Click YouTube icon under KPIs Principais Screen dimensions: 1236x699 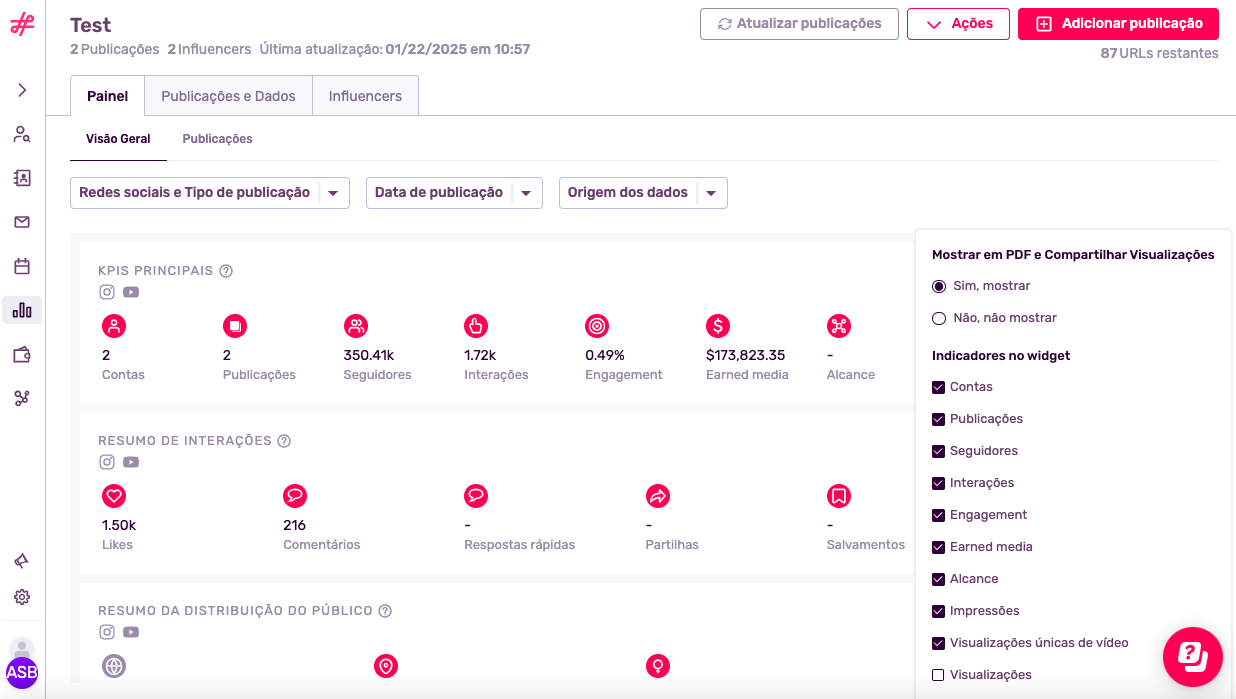[x=131, y=292]
